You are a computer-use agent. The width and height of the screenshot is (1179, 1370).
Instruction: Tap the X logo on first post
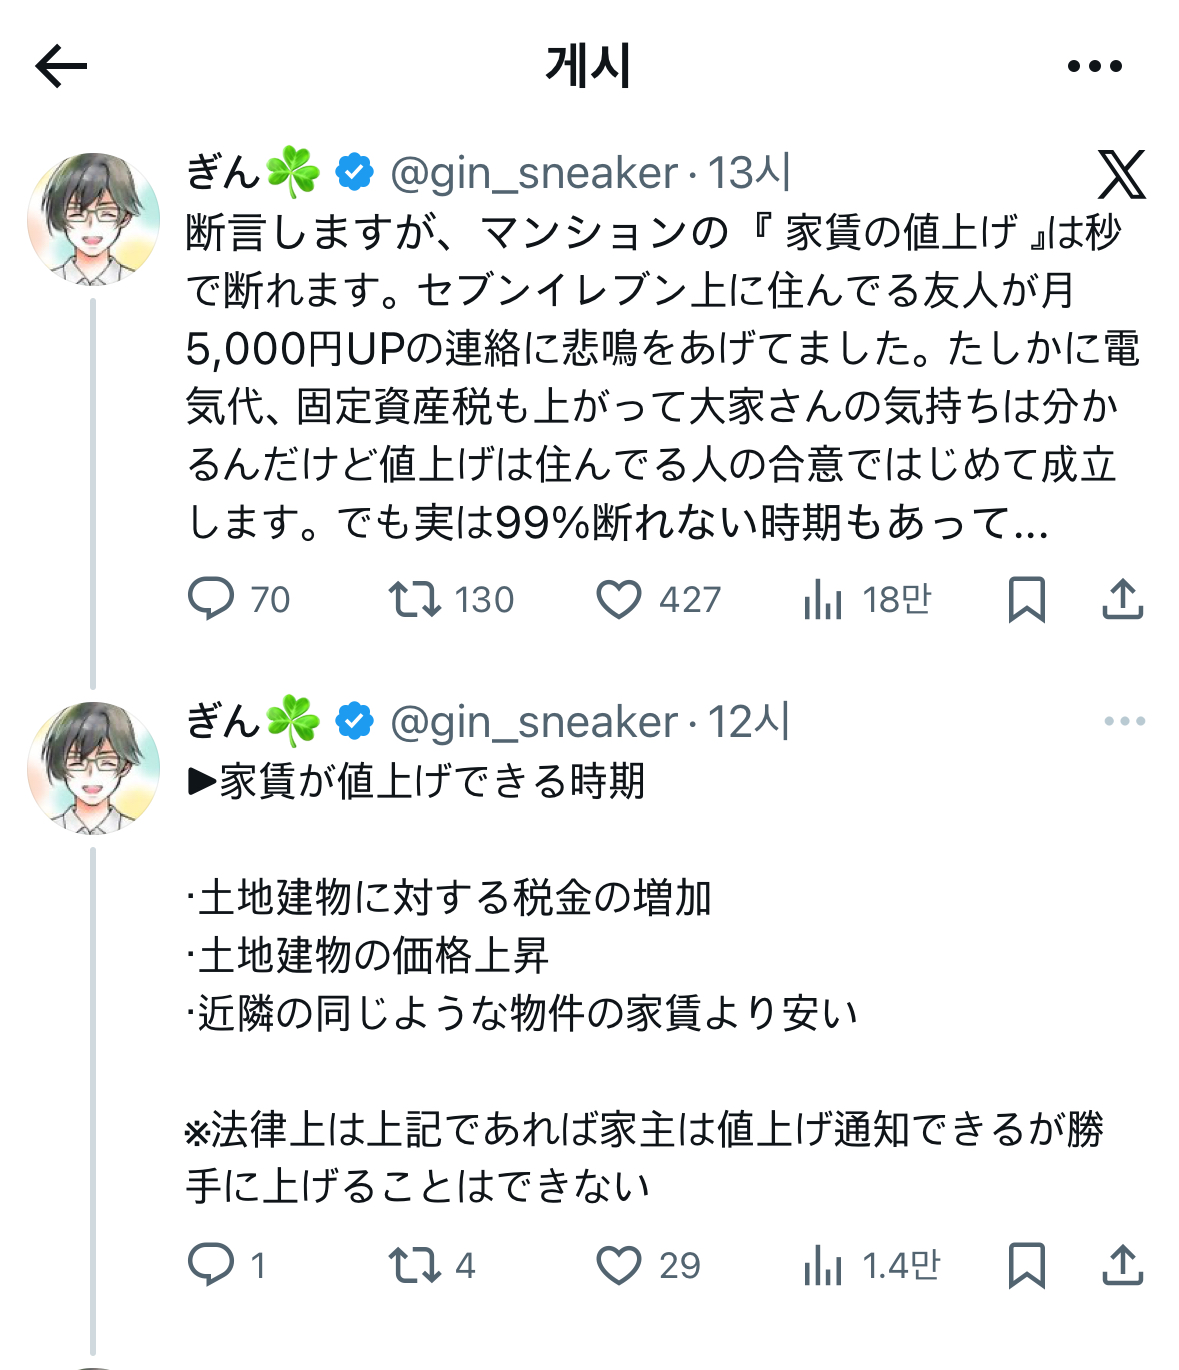(1121, 175)
